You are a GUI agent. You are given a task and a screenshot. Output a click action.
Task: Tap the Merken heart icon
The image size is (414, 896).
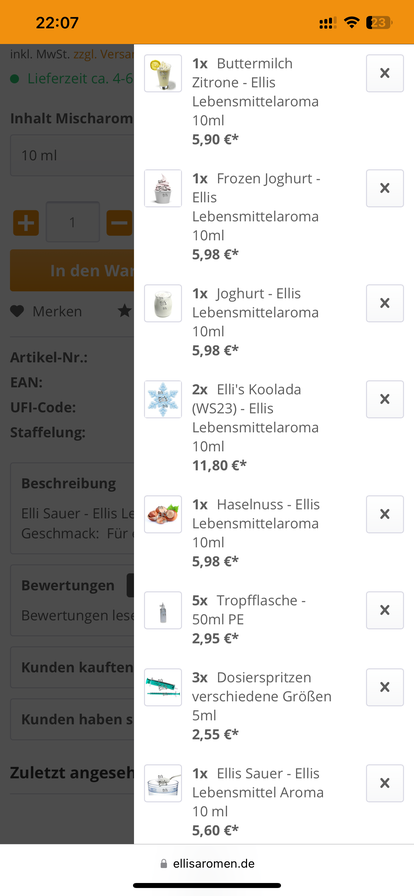[x=18, y=311]
